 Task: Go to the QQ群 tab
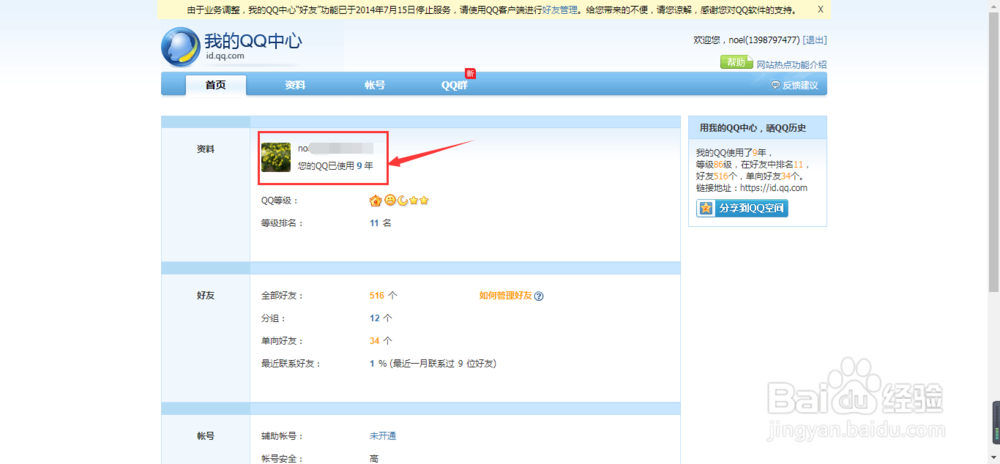454,85
